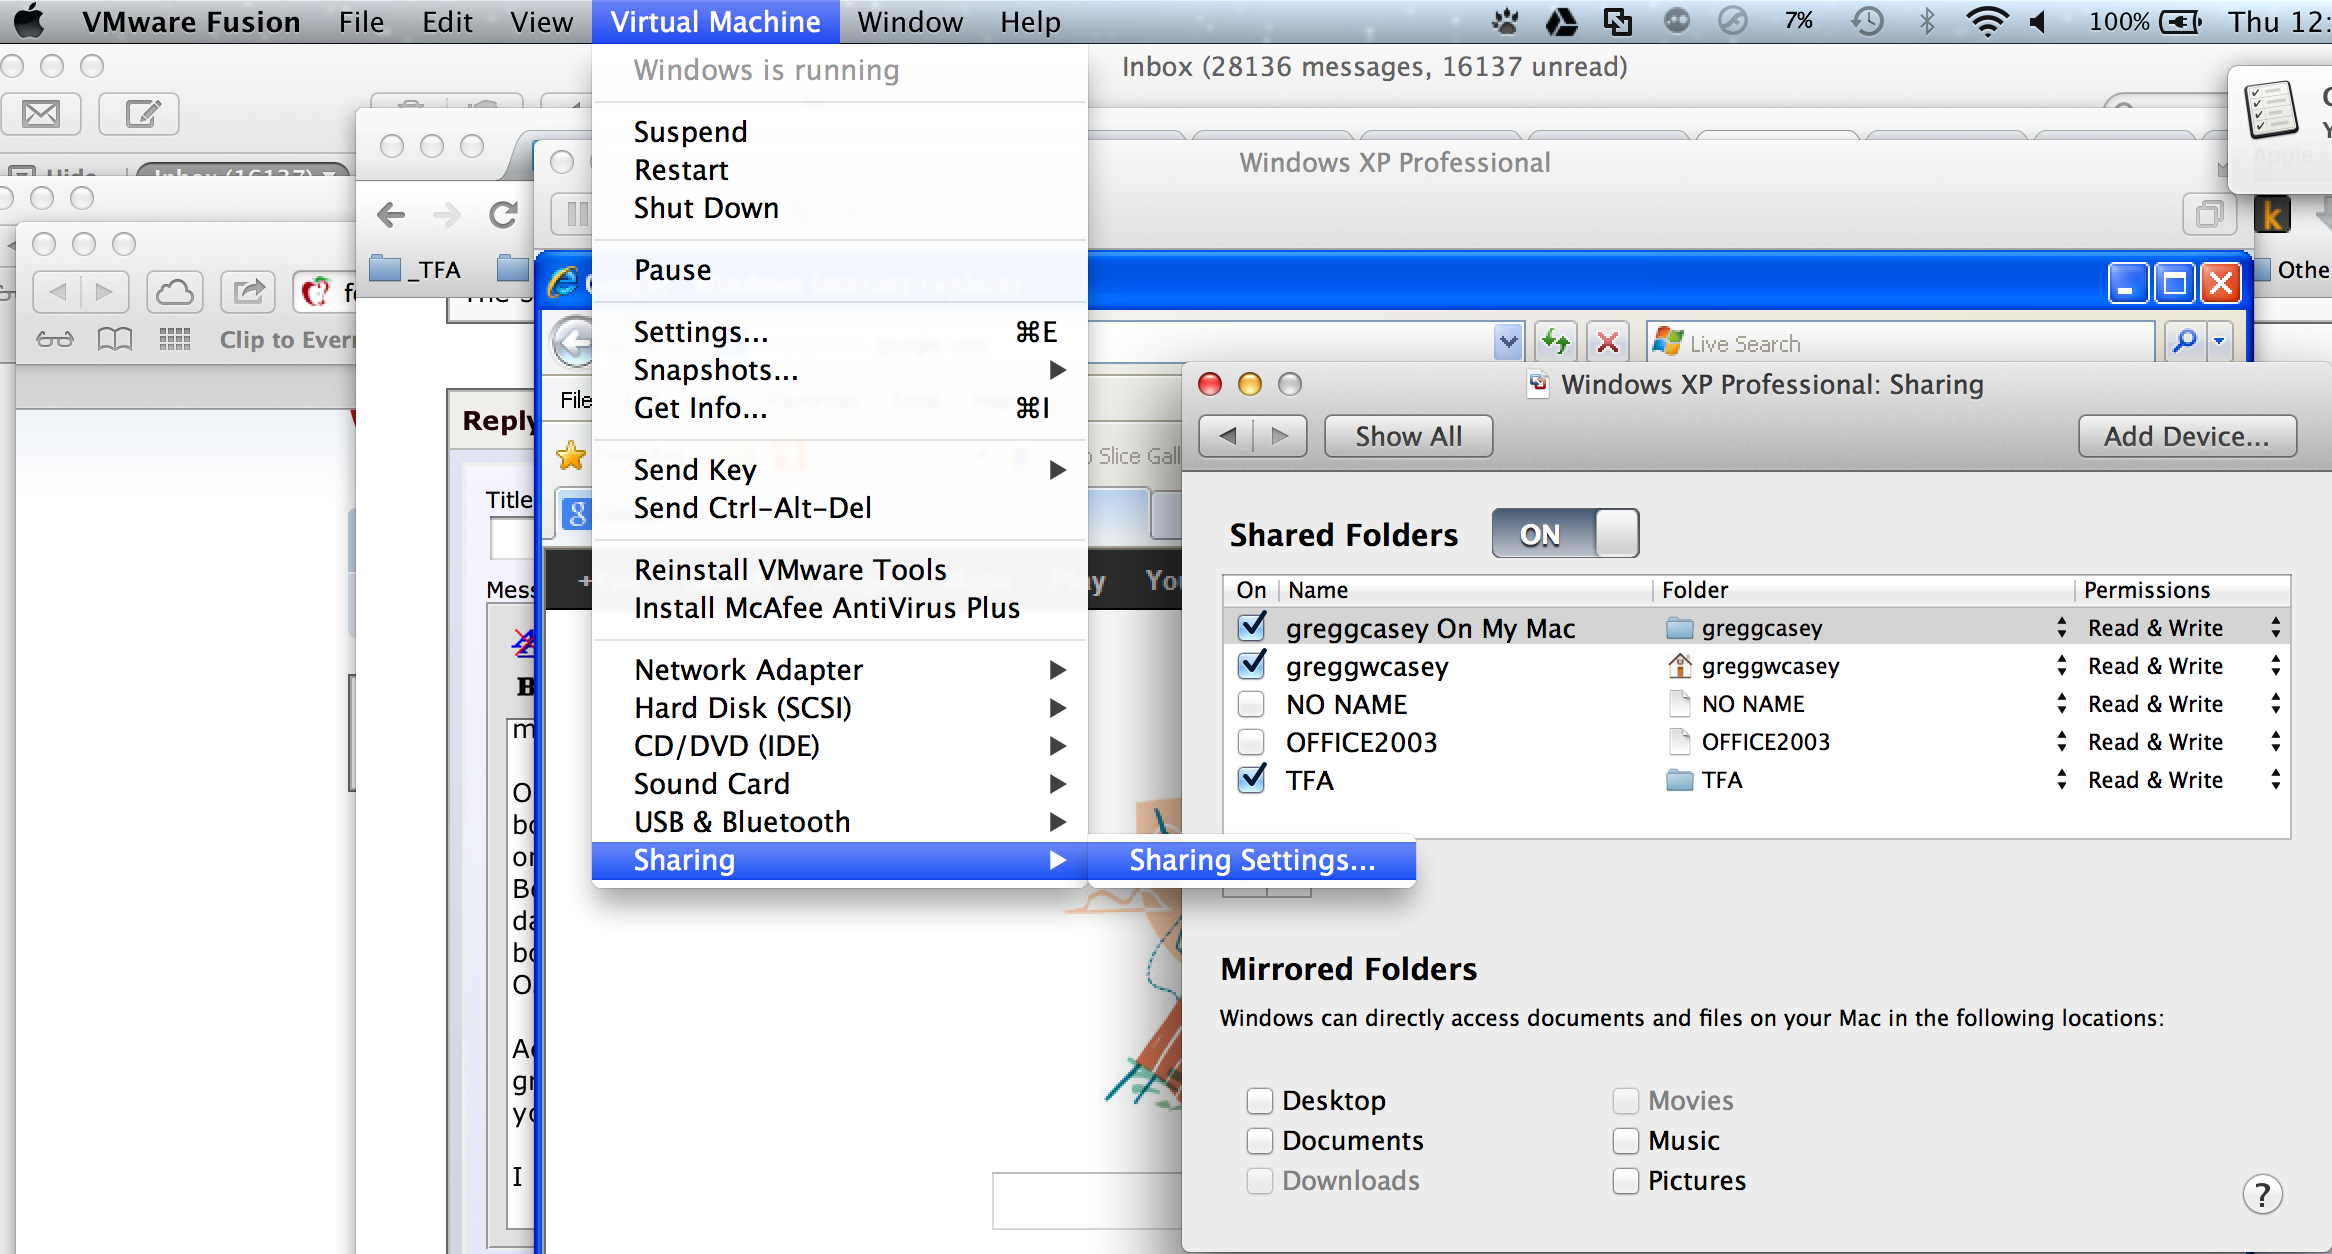The height and width of the screenshot is (1254, 2332).
Task: Sort shared folders by Permissions column header
Action: (x=2184, y=590)
